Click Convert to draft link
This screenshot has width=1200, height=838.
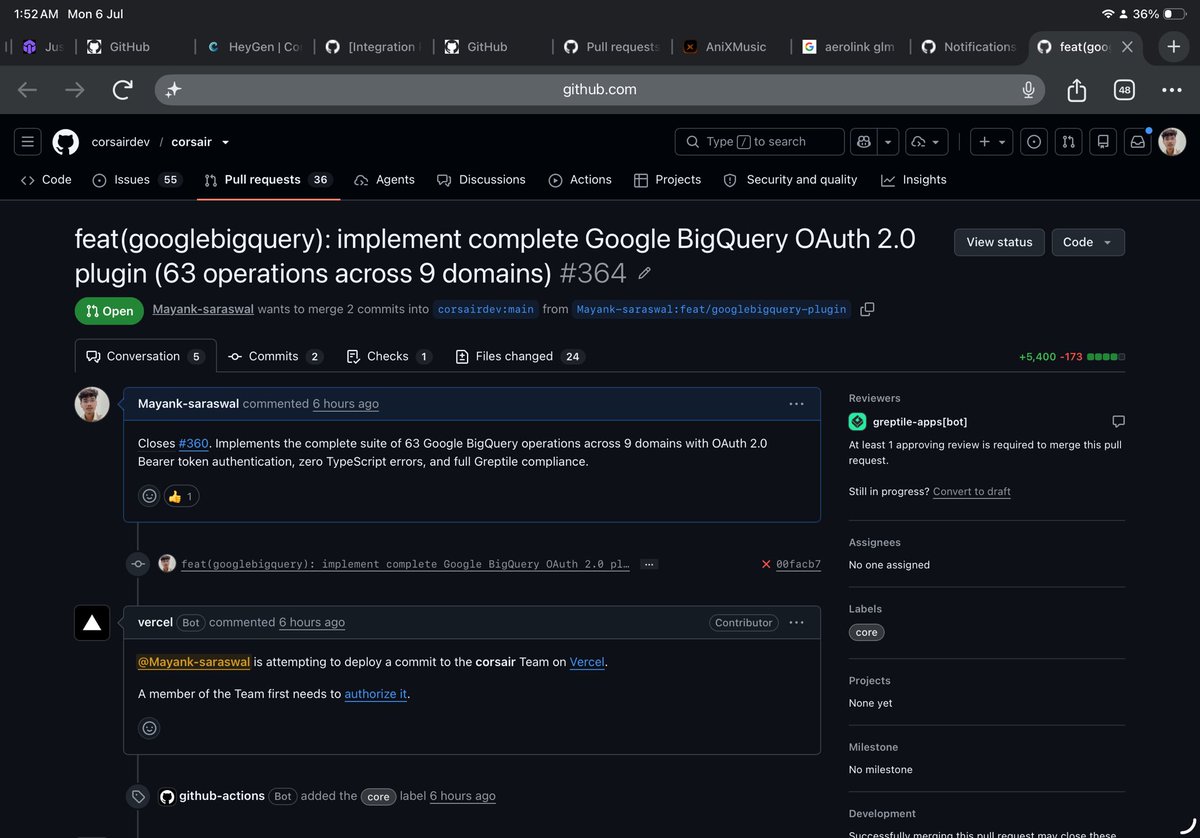click(971, 492)
